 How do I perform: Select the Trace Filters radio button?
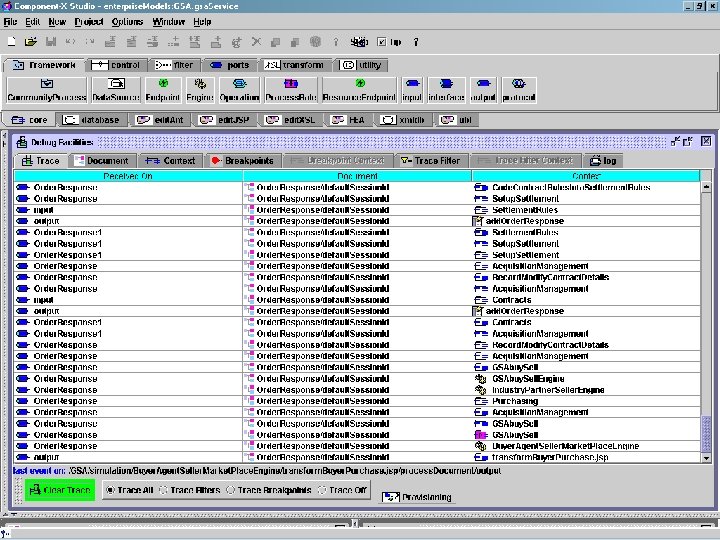point(163,490)
